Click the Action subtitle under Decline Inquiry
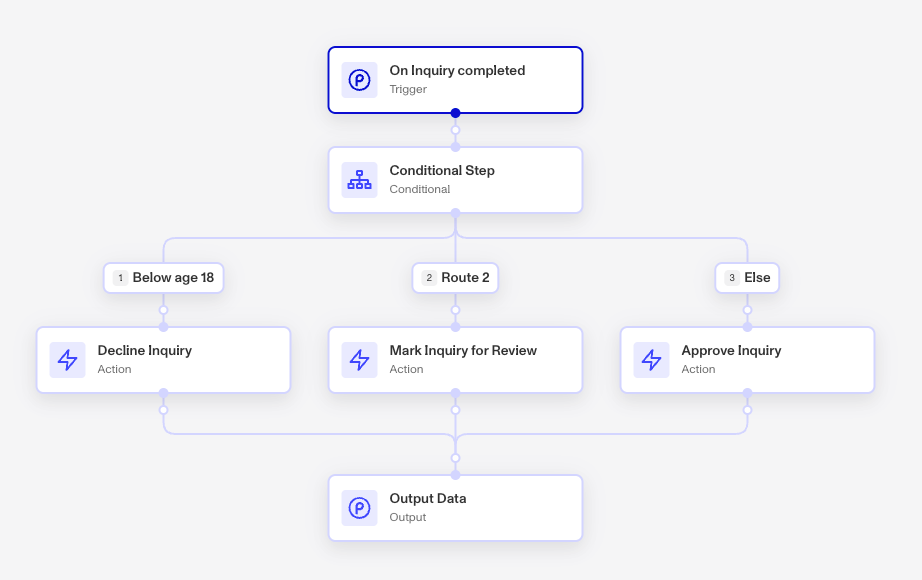This screenshot has height=580, width=922. (115, 369)
